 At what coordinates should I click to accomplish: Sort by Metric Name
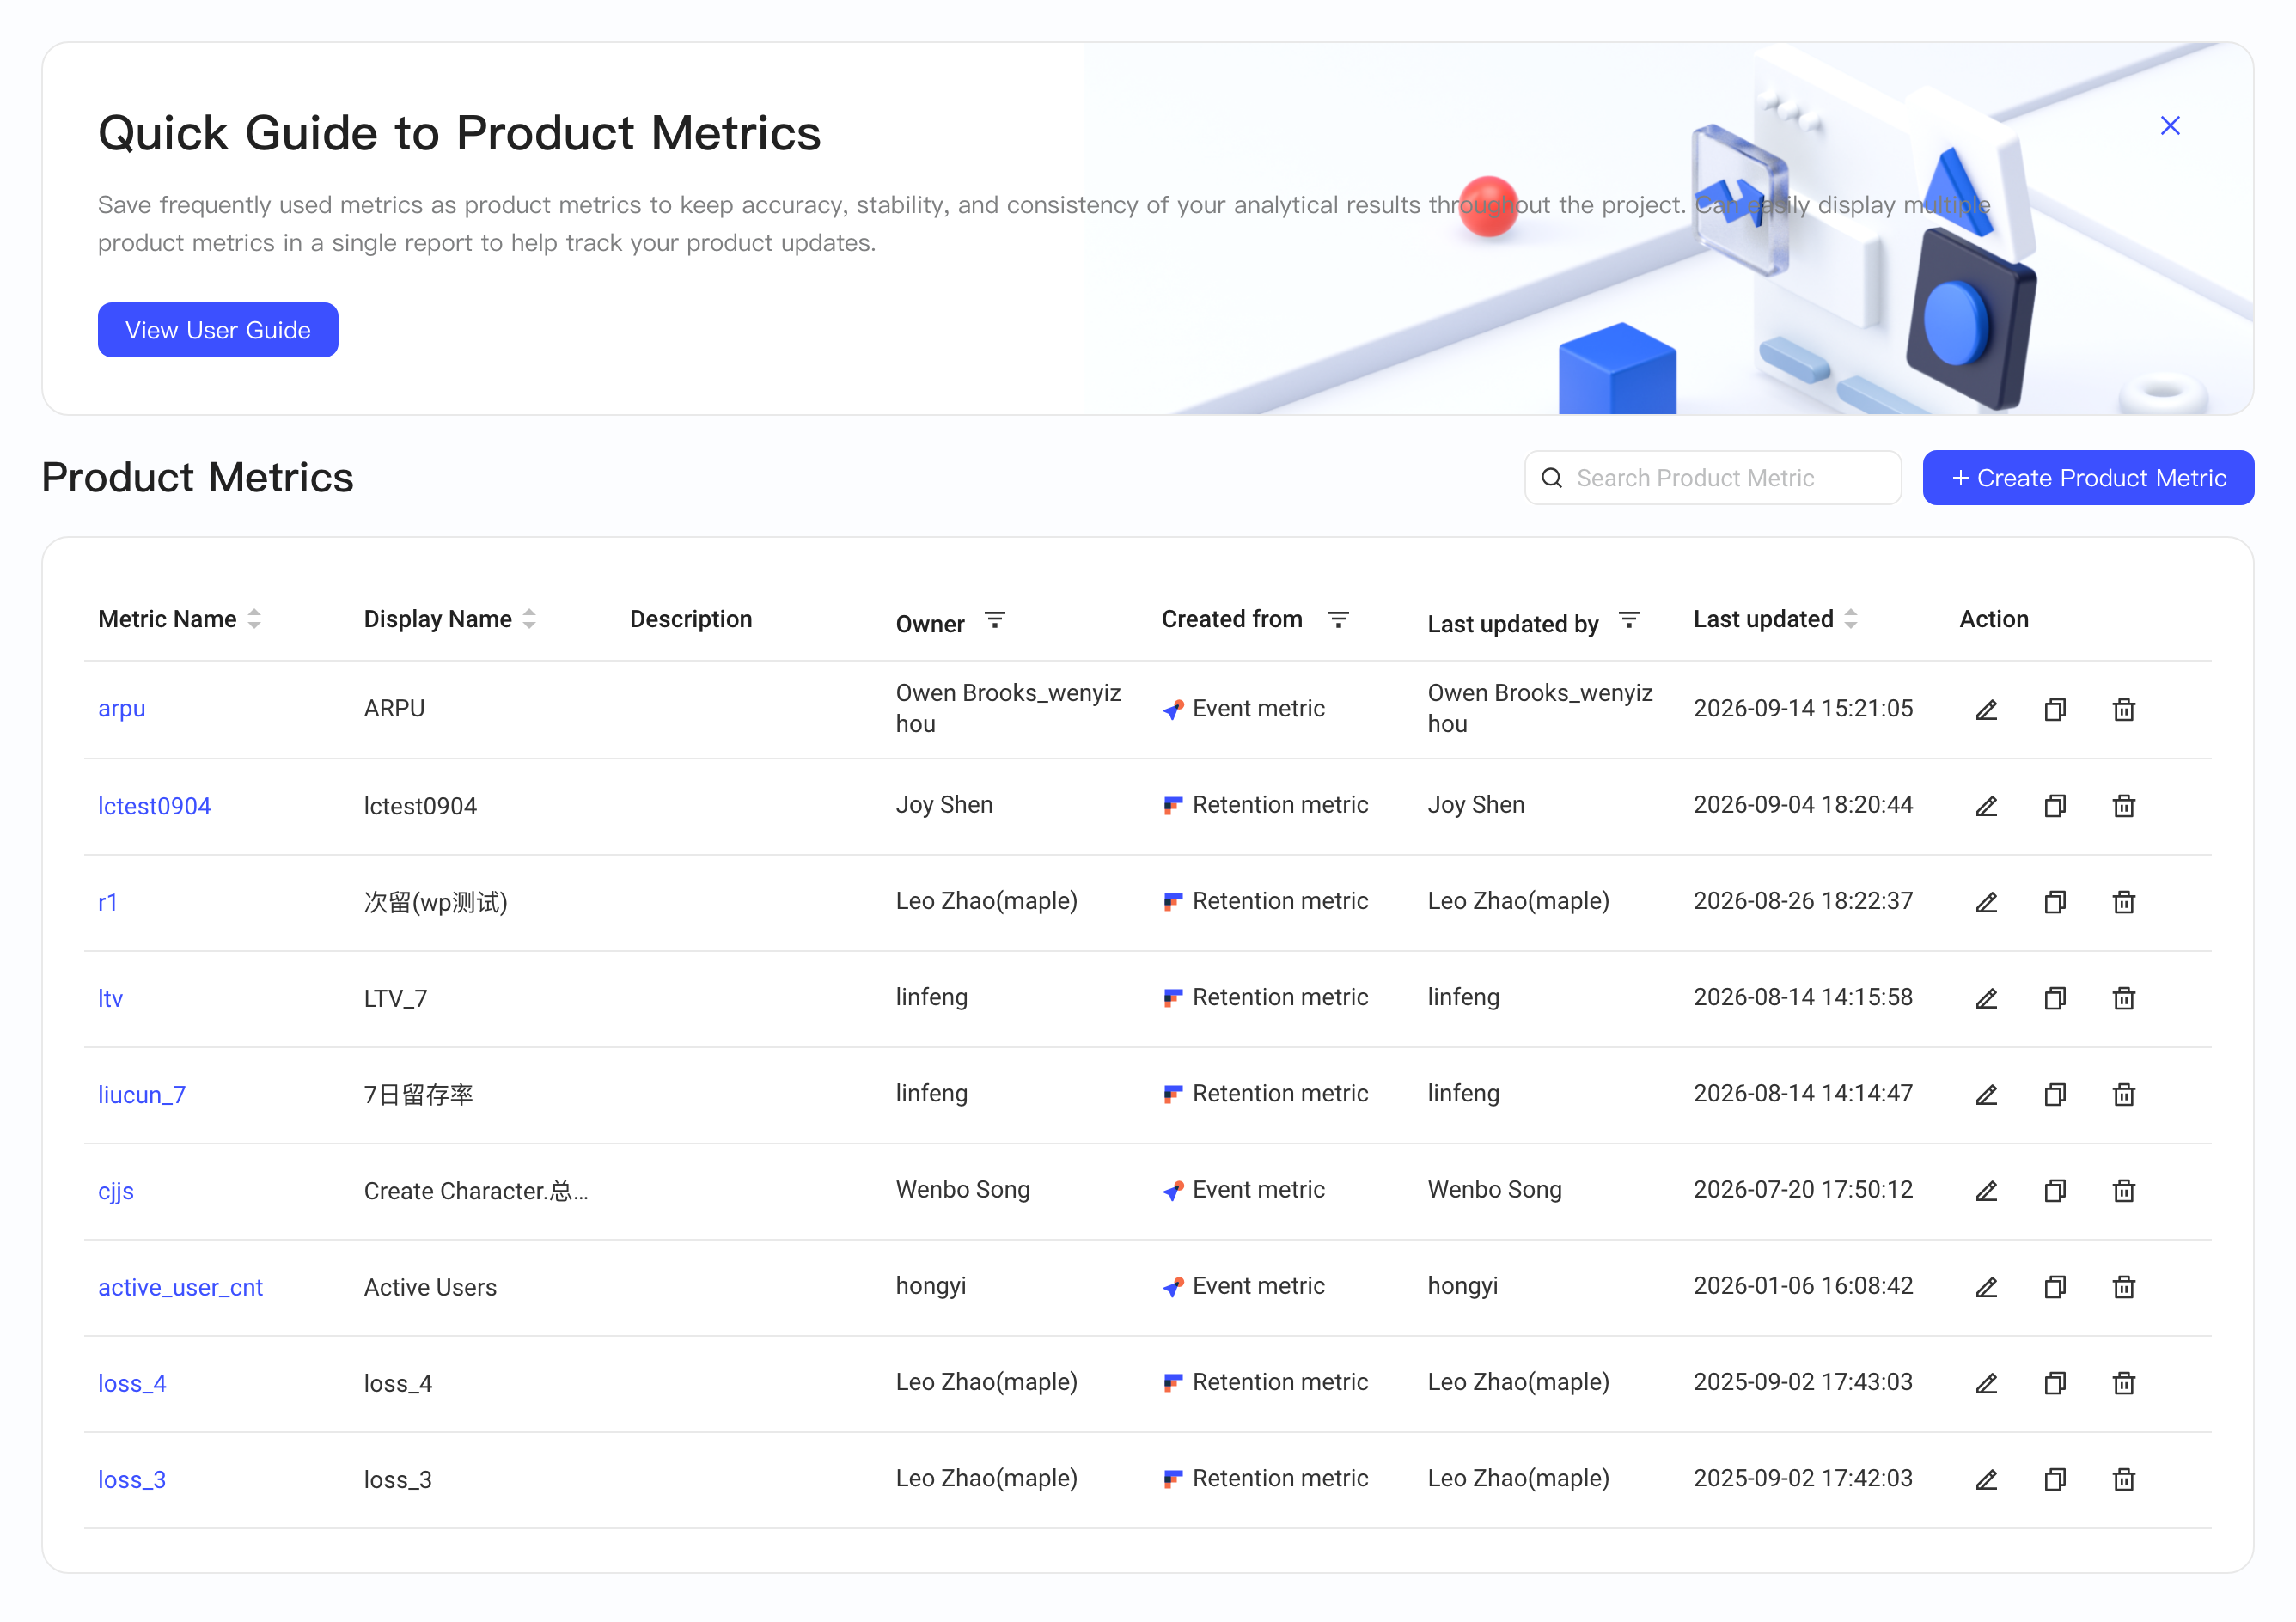coord(255,619)
